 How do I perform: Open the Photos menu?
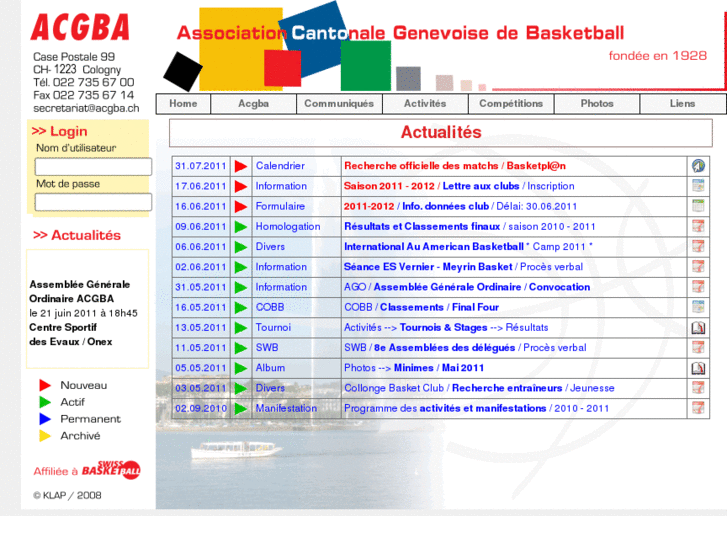[x=597, y=103]
